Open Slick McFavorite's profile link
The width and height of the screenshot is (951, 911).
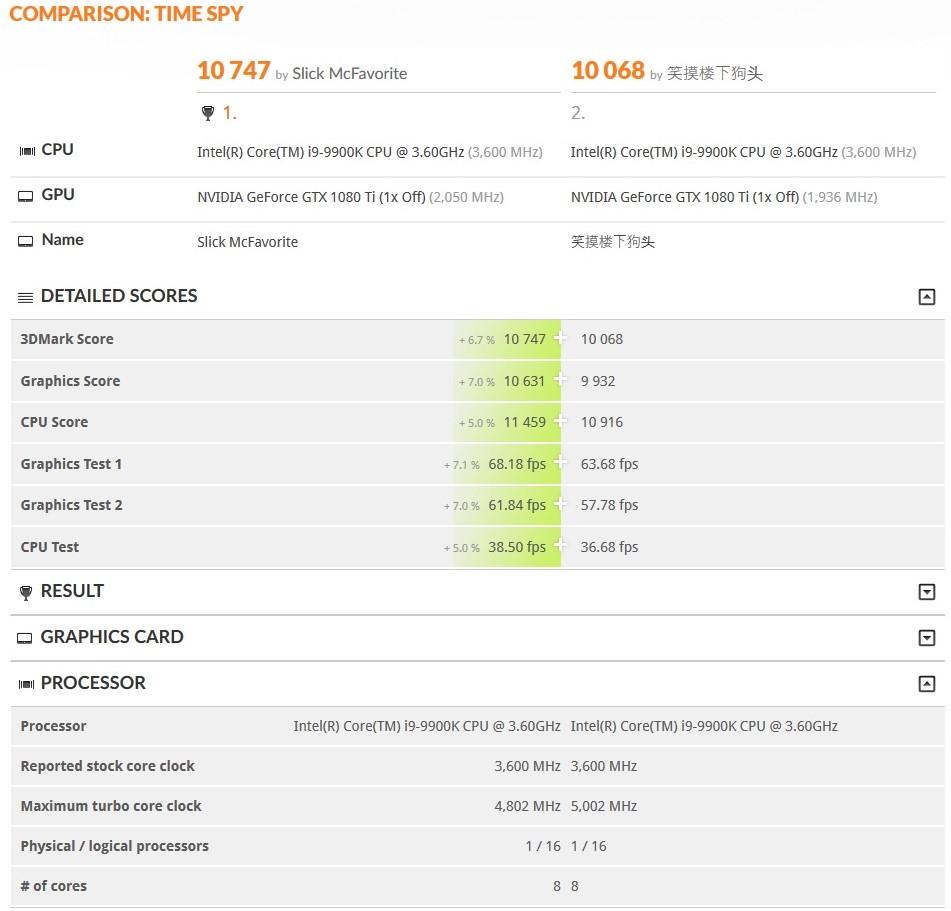pyautogui.click(x=350, y=73)
